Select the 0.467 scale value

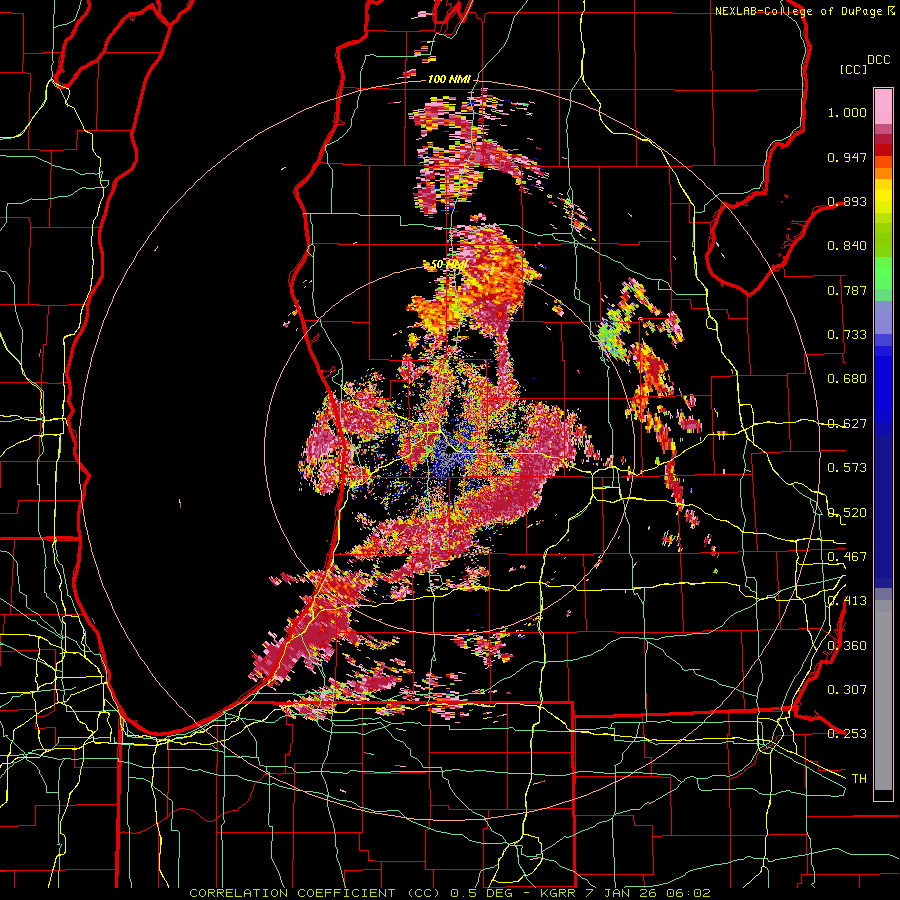(x=847, y=557)
